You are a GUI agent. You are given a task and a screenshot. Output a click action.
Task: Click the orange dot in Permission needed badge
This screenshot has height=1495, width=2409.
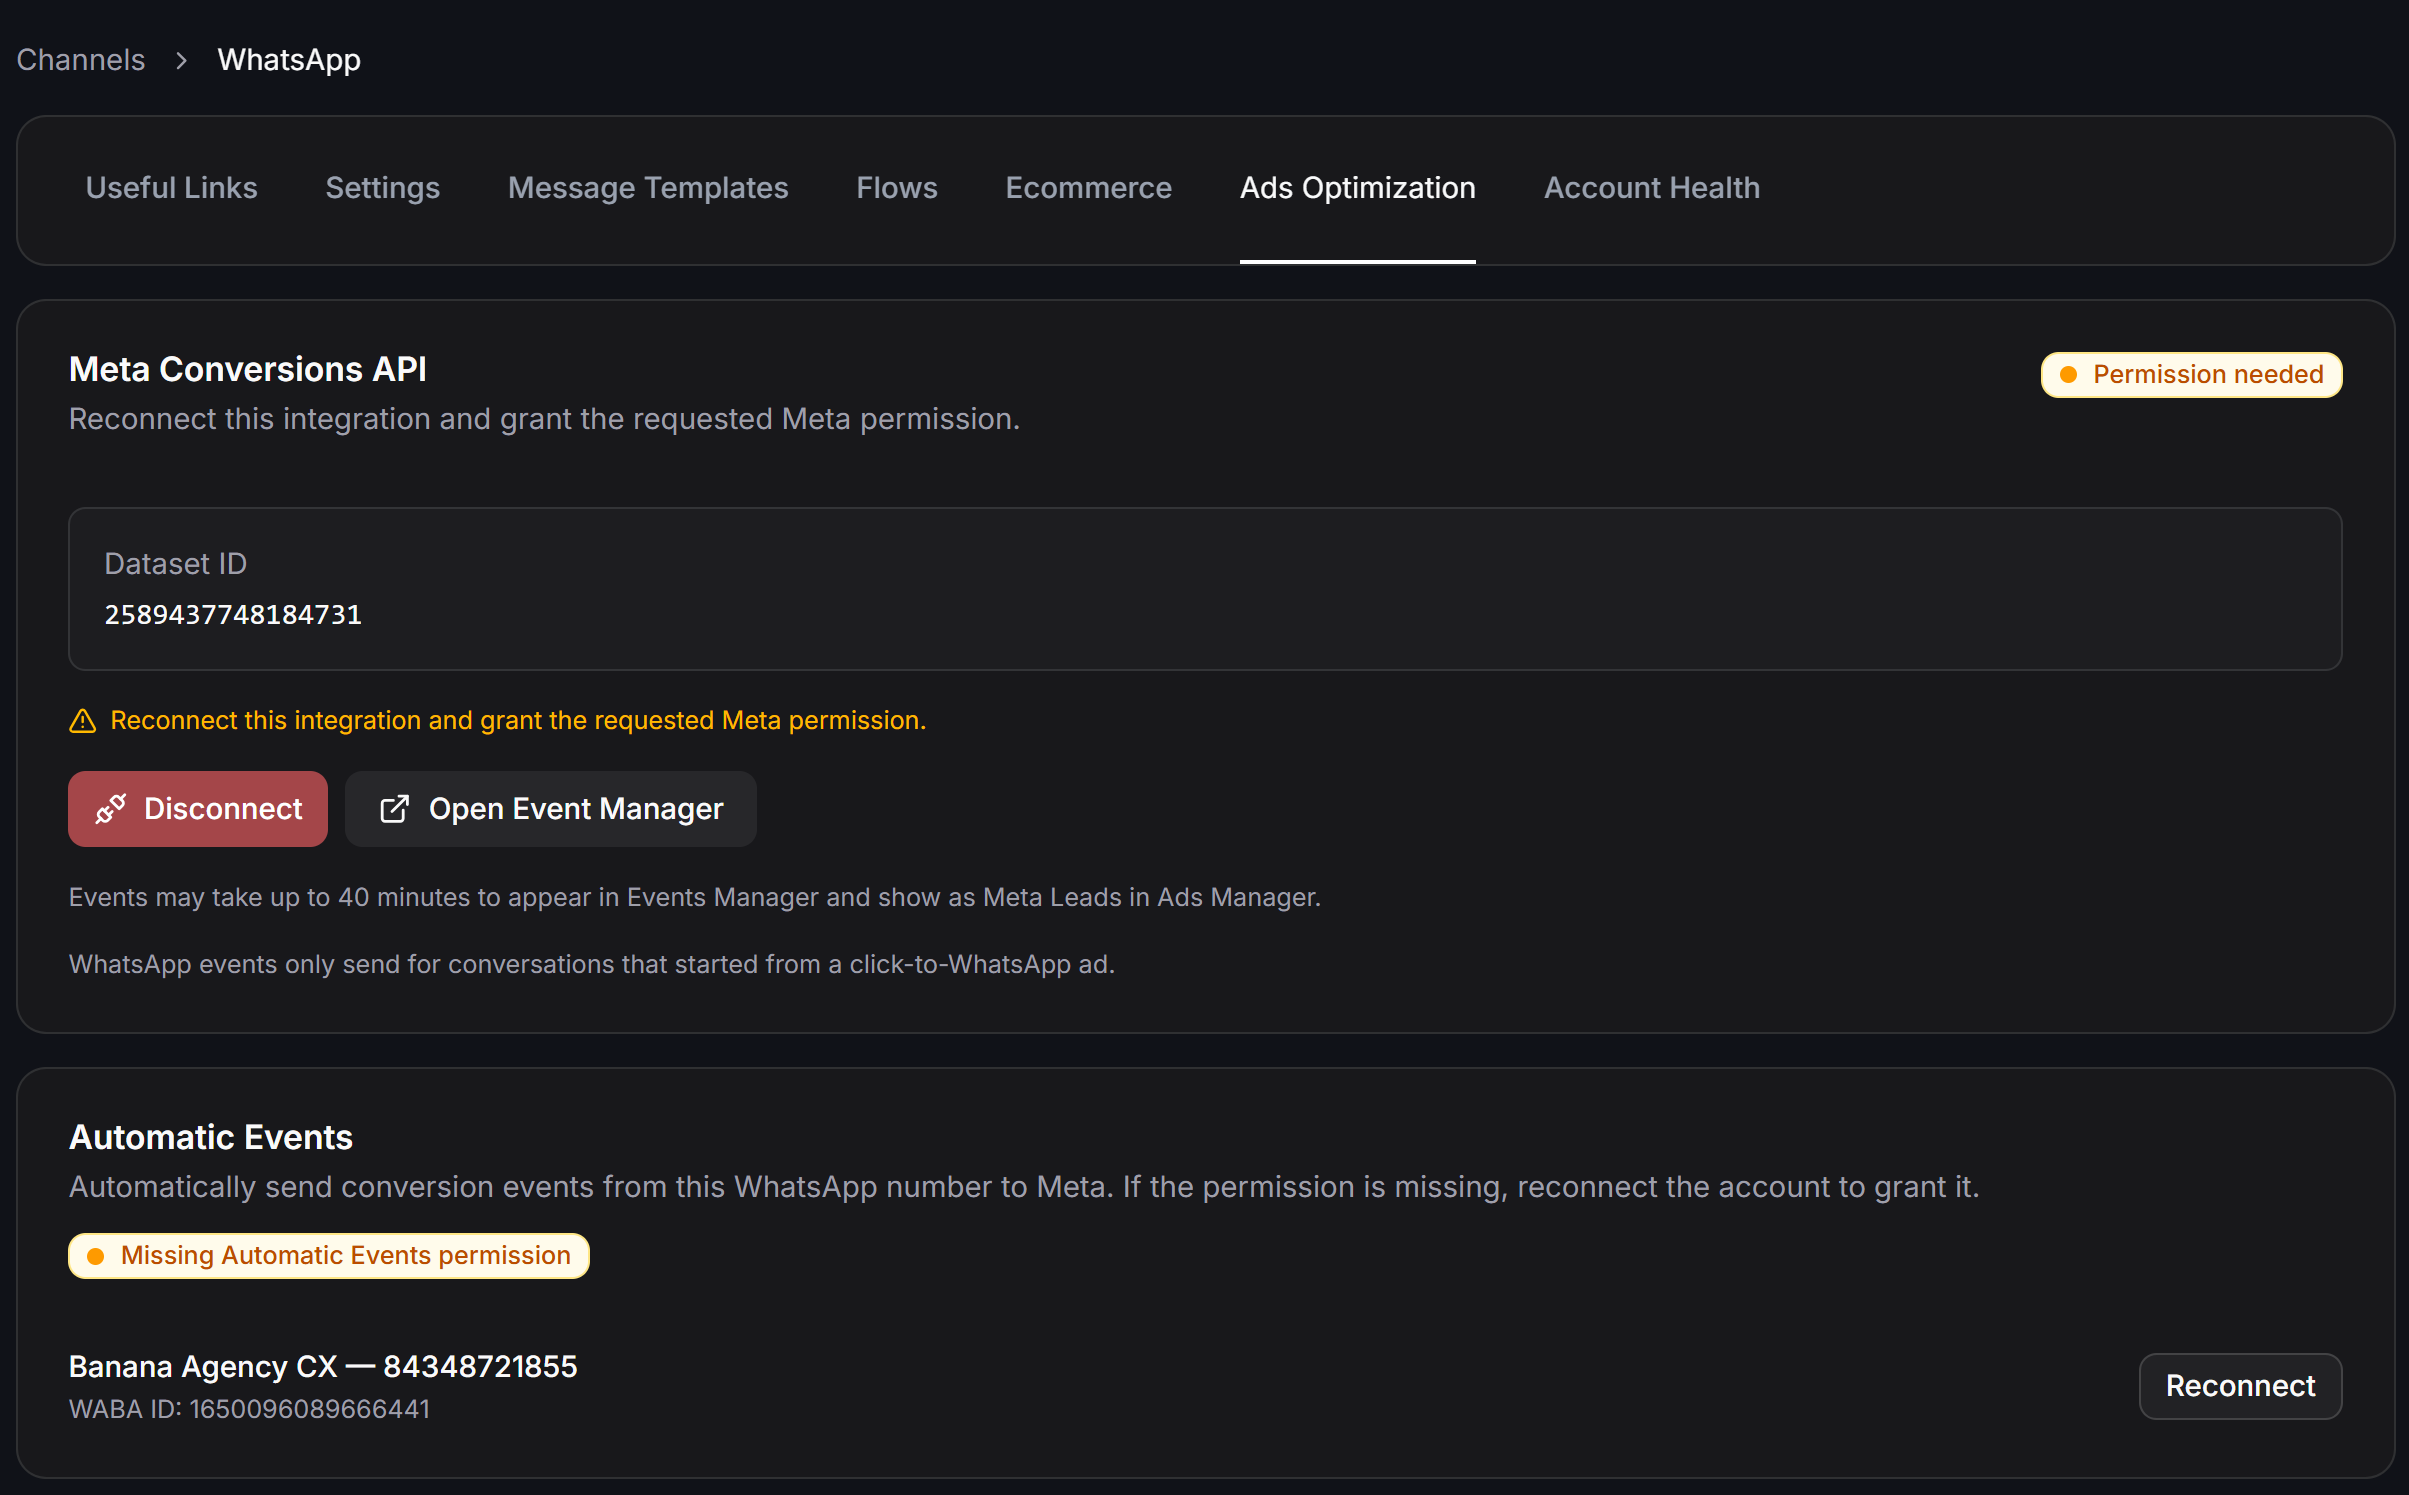[2069, 375]
